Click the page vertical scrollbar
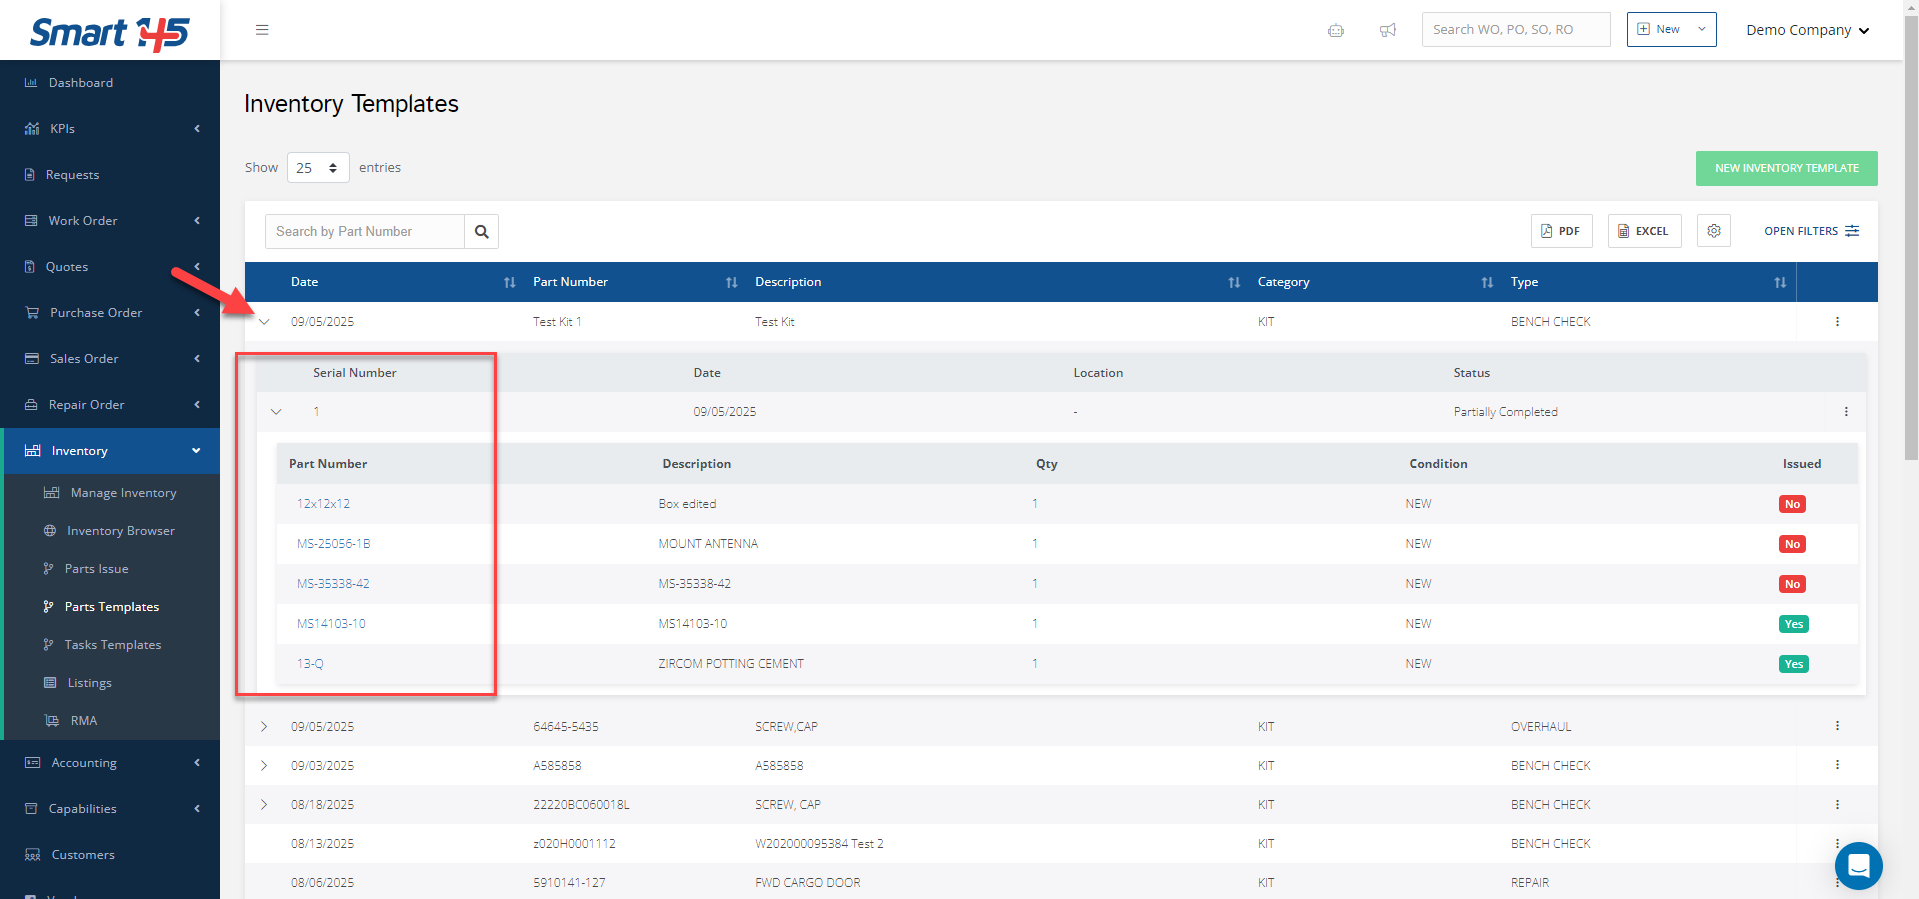The width and height of the screenshot is (1919, 899). point(1910,240)
